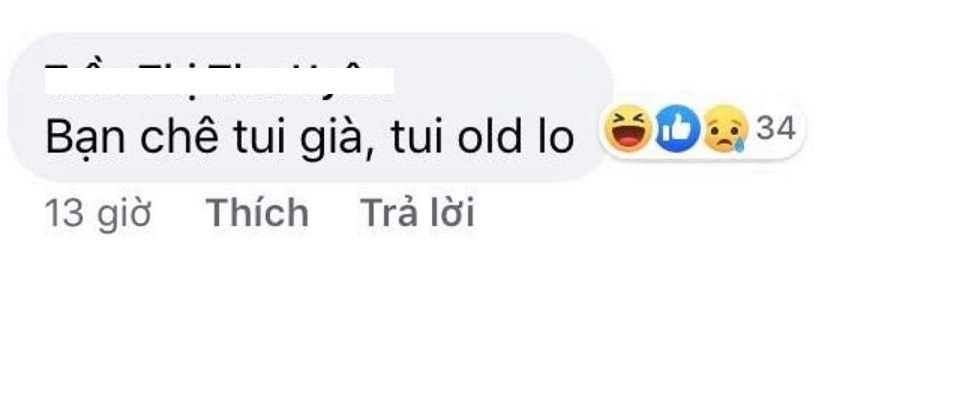Image resolution: width=957 pixels, height=400 pixels.
Task: Open the reactions summary pill beside the comment
Action: pos(702,128)
